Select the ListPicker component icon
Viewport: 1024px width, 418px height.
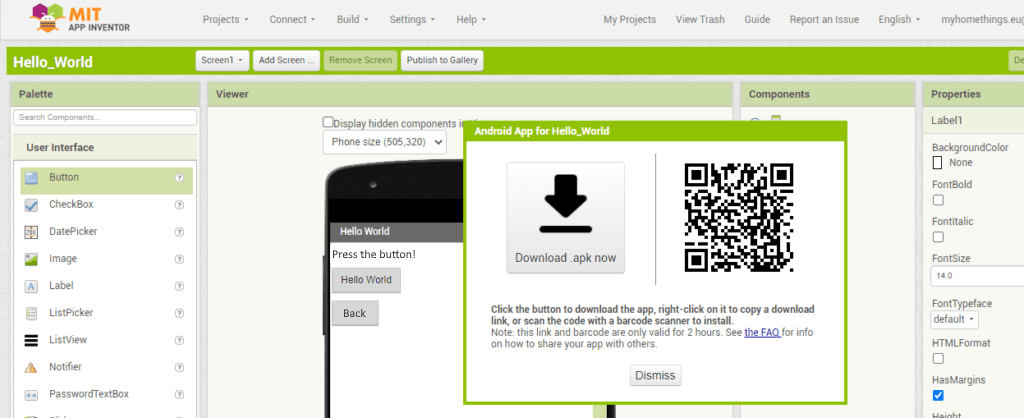pyautogui.click(x=31, y=314)
